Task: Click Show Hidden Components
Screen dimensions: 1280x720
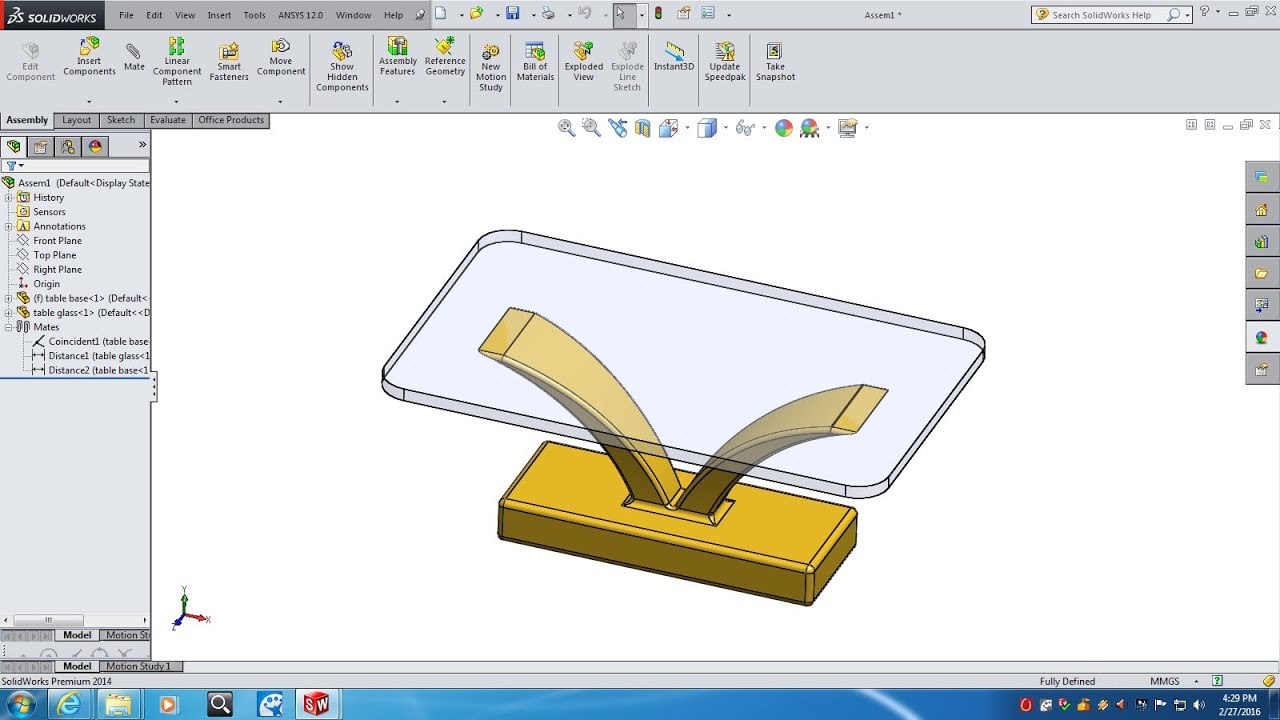Action: 342,67
